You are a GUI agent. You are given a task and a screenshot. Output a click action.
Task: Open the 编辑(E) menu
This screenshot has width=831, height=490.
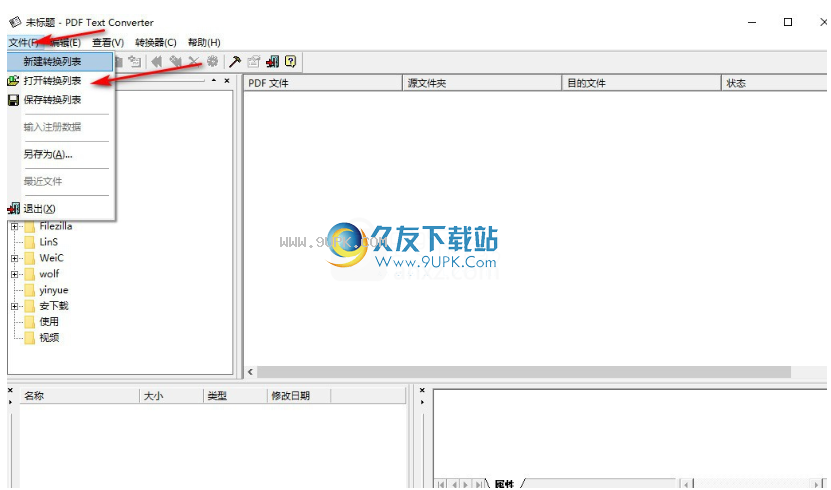[66, 42]
